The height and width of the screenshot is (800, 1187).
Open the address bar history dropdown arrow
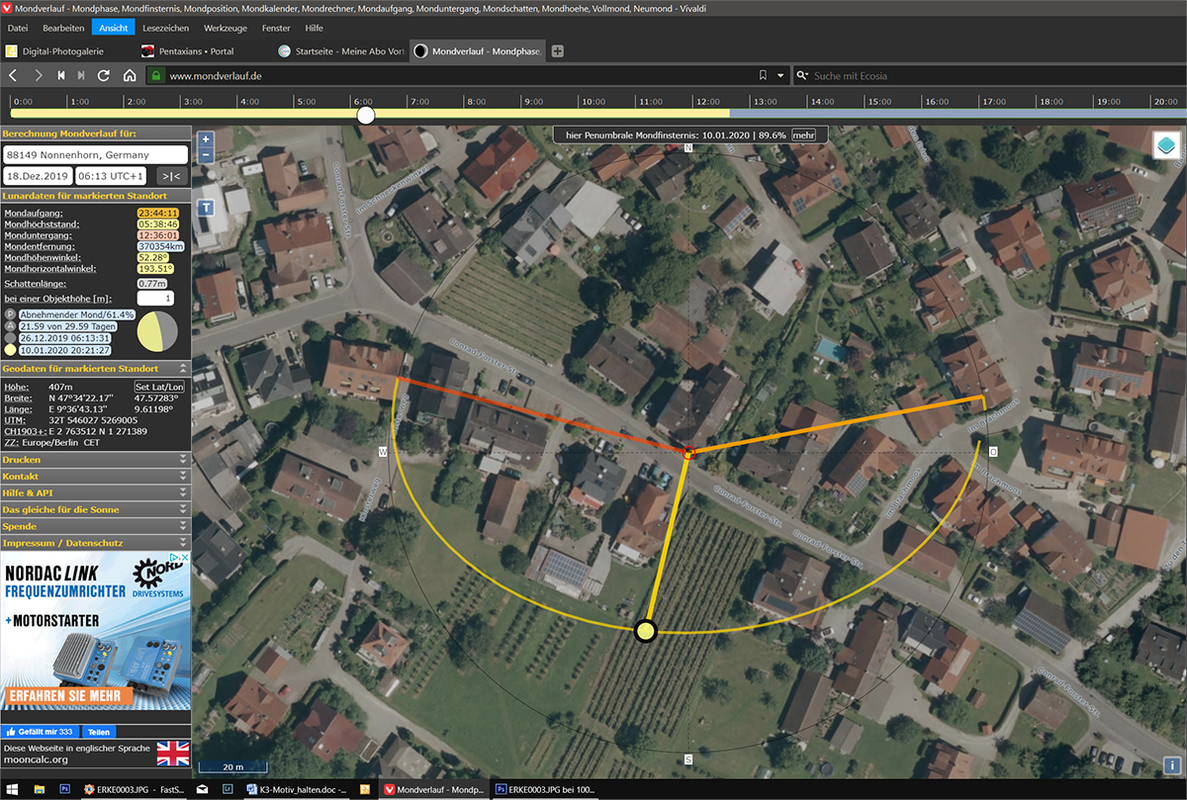(x=780, y=76)
